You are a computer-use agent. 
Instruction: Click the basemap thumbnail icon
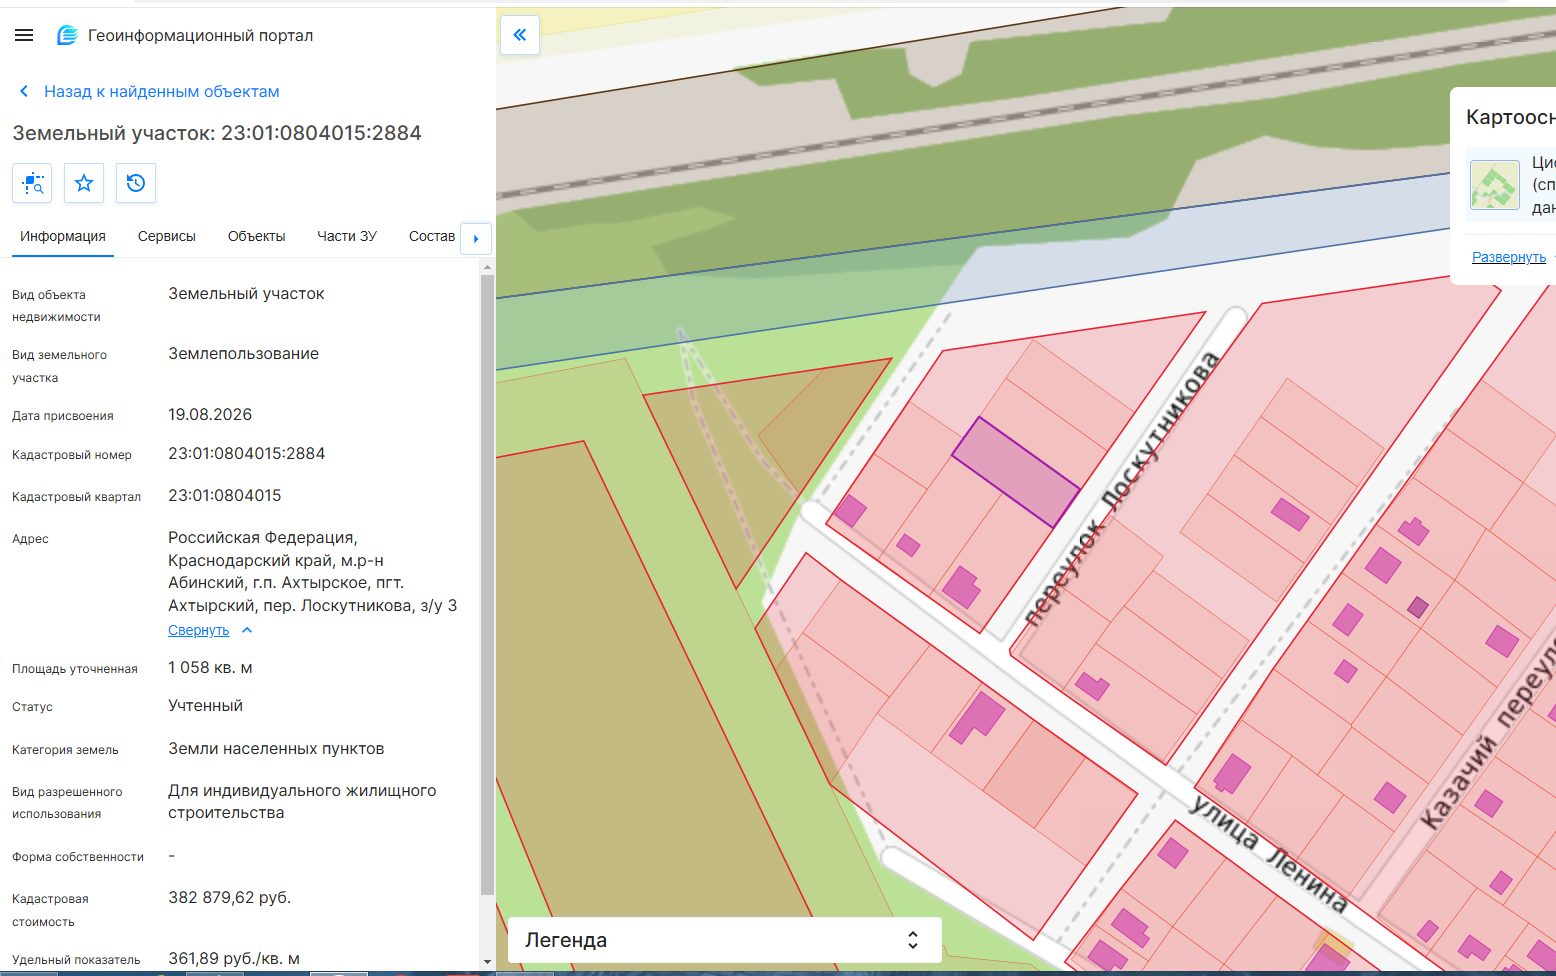tap(1495, 184)
